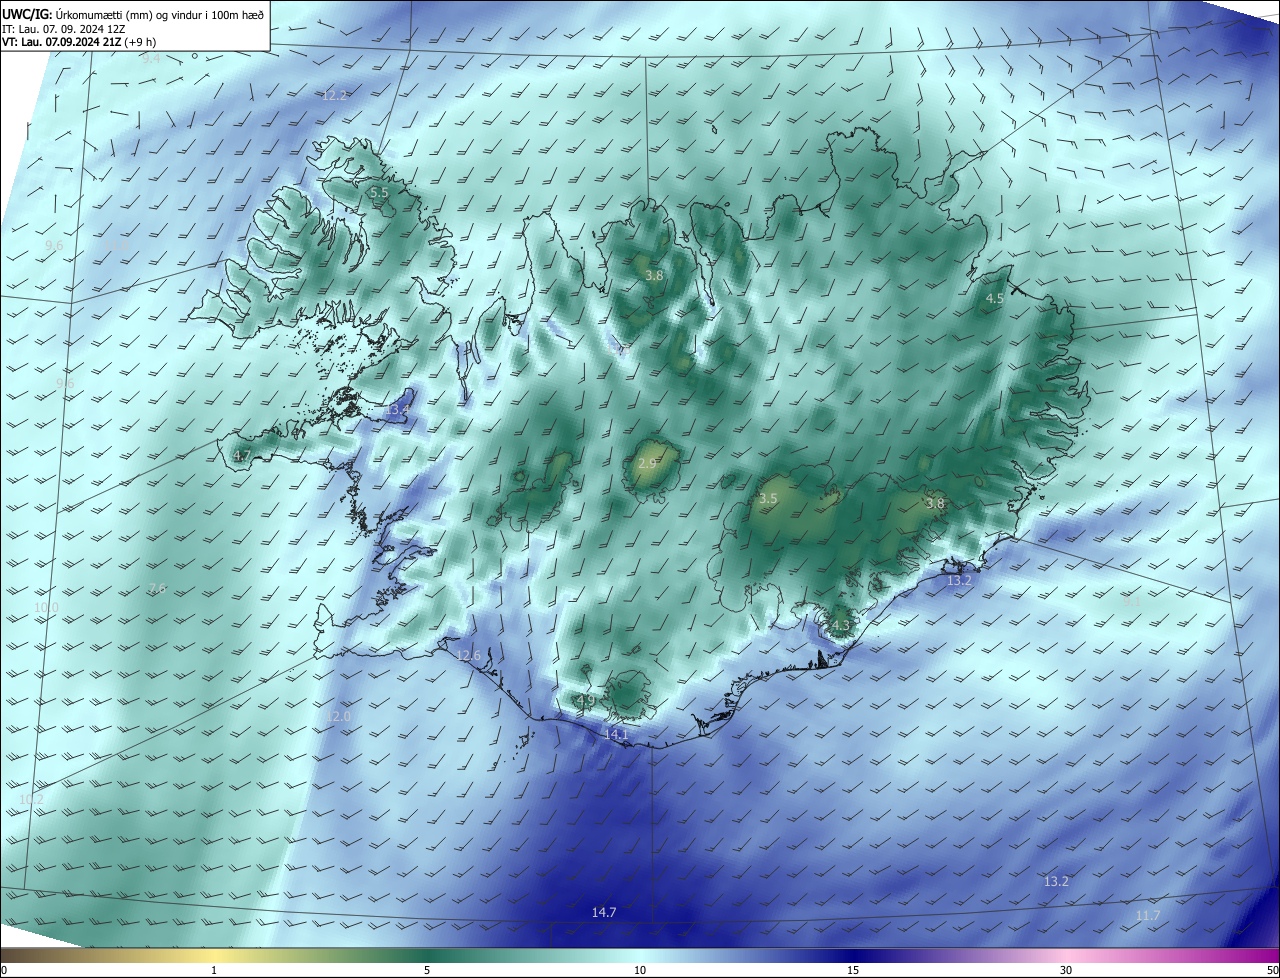Click the '50' tick label on the color scale
The image size is (1280, 978).
tap(1272, 971)
